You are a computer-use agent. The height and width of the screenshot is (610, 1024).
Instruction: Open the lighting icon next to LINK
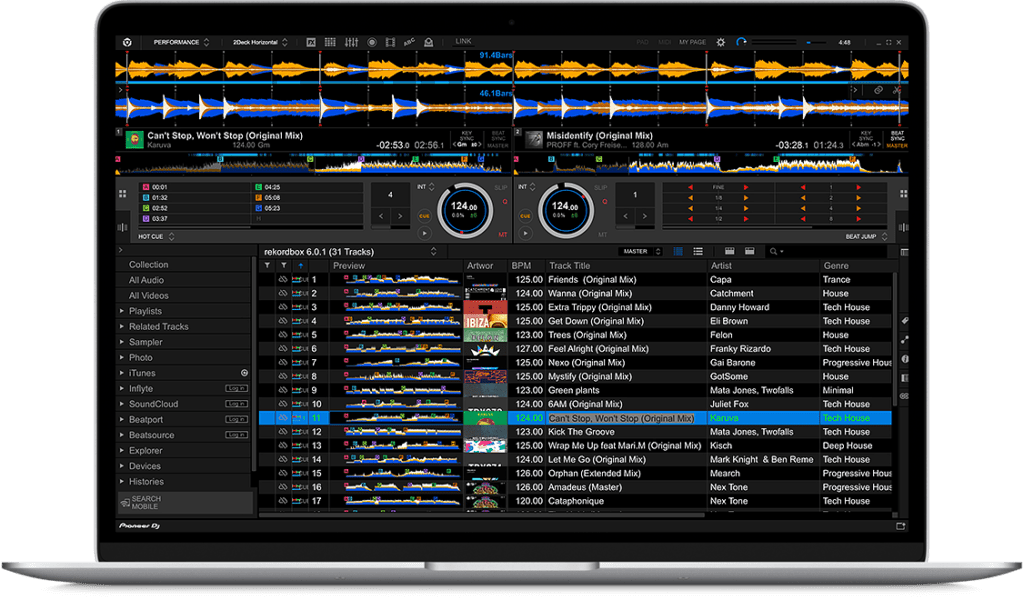click(x=428, y=42)
